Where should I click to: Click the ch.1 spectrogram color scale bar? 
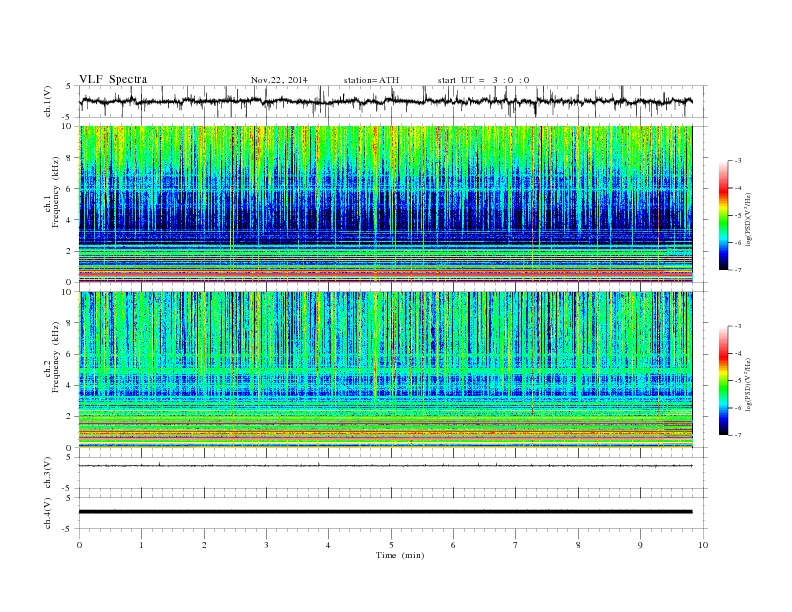tap(723, 215)
